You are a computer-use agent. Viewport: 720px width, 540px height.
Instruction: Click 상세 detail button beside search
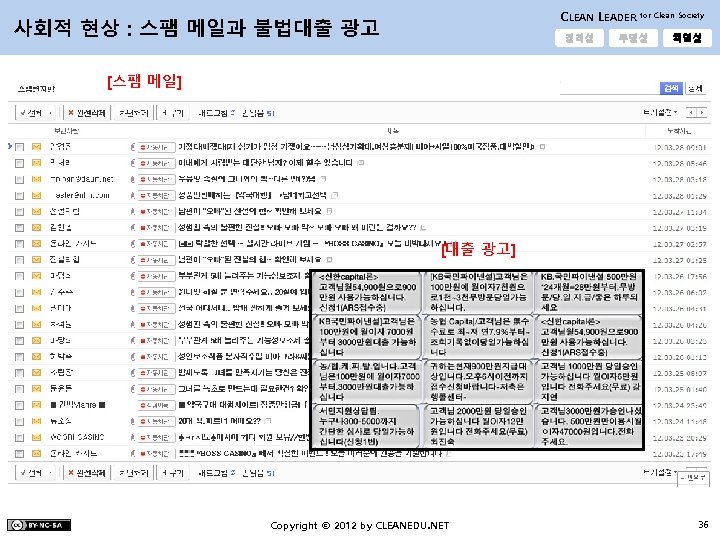(696, 88)
